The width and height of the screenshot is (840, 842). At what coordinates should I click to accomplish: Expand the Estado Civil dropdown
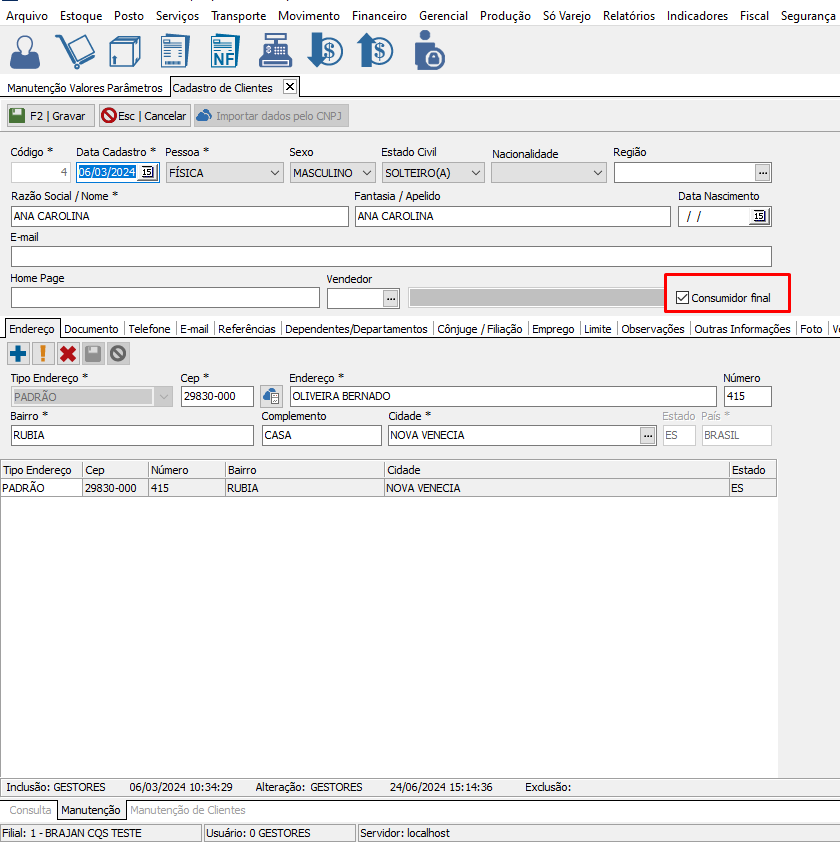click(x=474, y=173)
